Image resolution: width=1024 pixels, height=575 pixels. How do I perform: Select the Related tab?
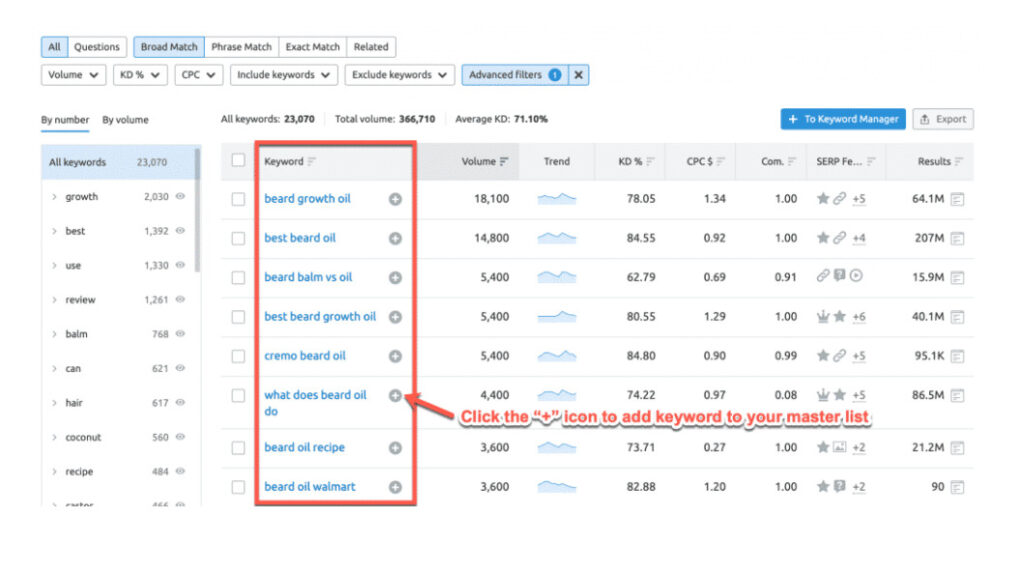coord(371,47)
